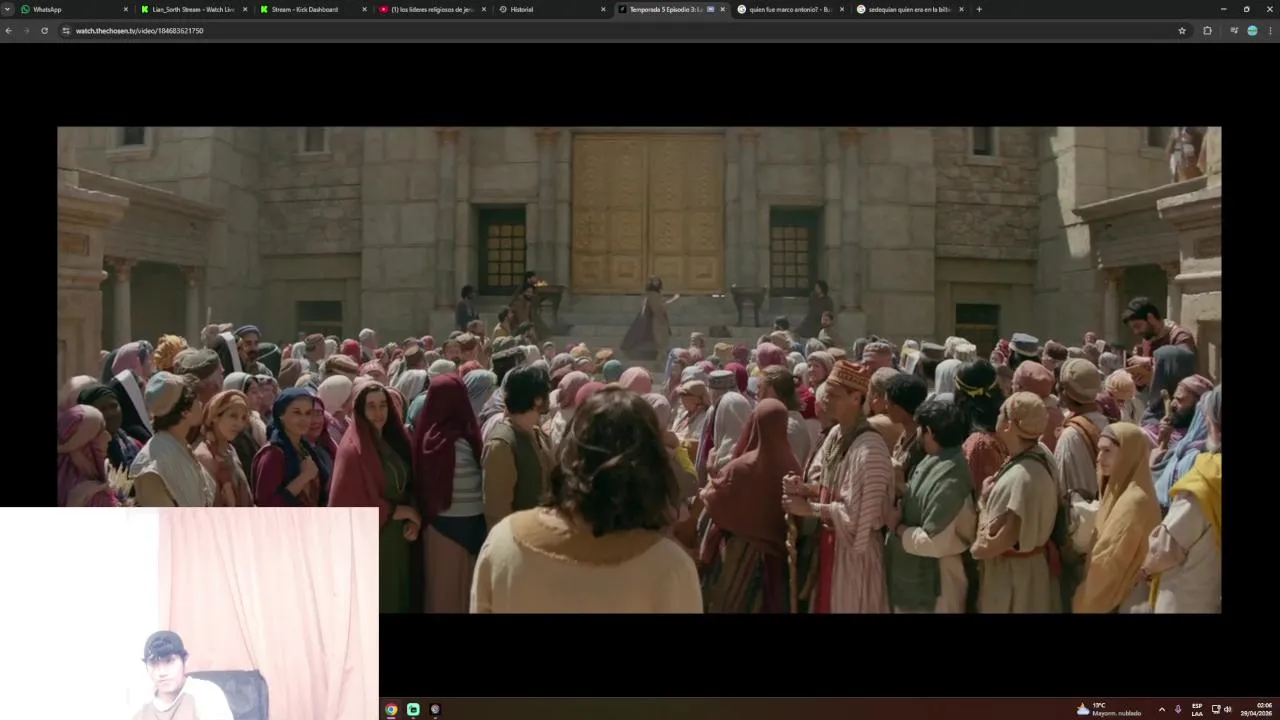This screenshot has width=1280, height=720.
Task: Close the Historial tab
Action: tap(603, 9)
